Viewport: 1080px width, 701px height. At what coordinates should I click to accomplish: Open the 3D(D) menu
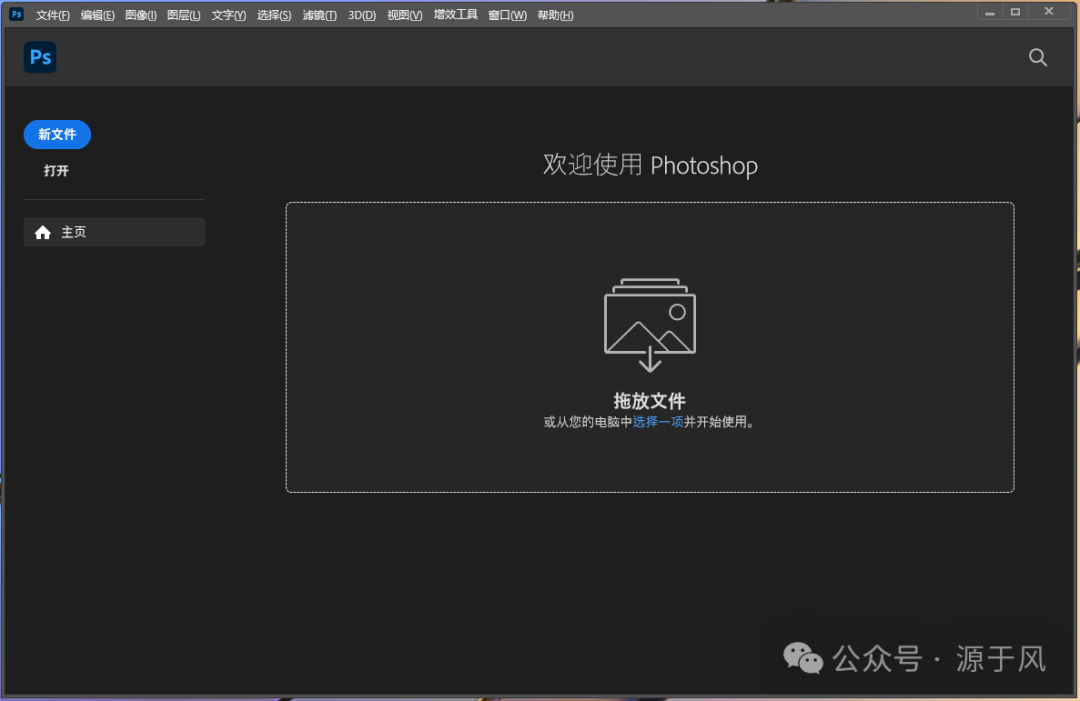362,15
